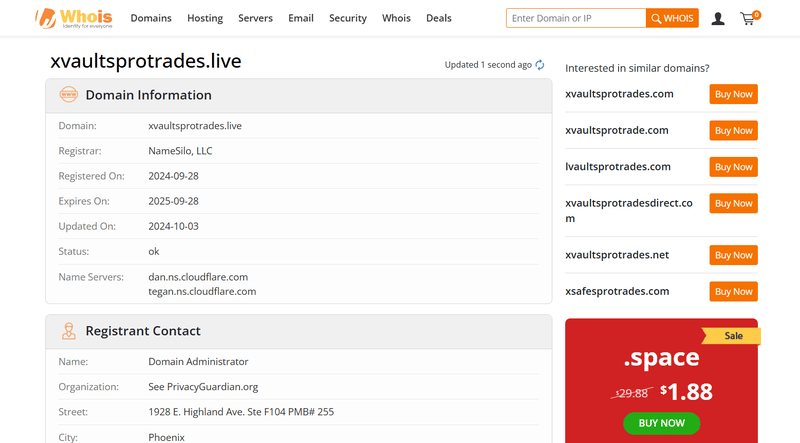Select the Updated On date 2024-10-03
This screenshot has height=443, width=800.
coord(173,226)
